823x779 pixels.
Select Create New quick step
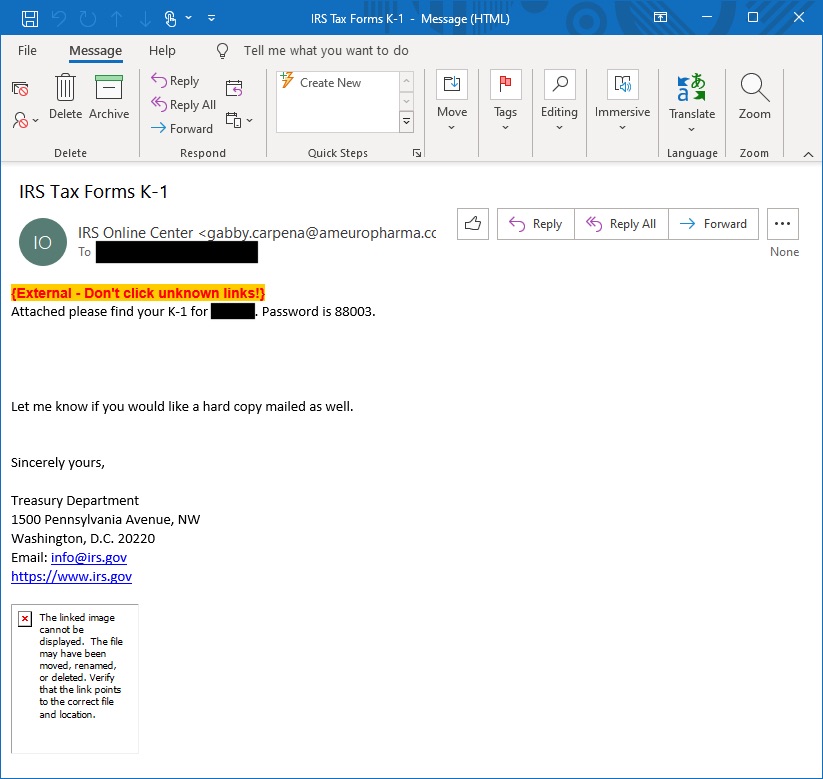337,82
